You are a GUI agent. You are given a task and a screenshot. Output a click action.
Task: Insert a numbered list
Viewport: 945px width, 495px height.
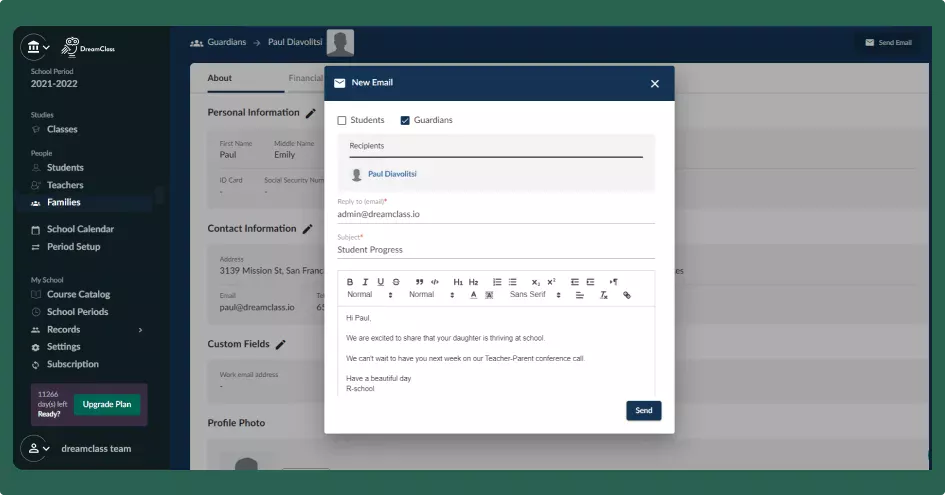pos(497,282)
